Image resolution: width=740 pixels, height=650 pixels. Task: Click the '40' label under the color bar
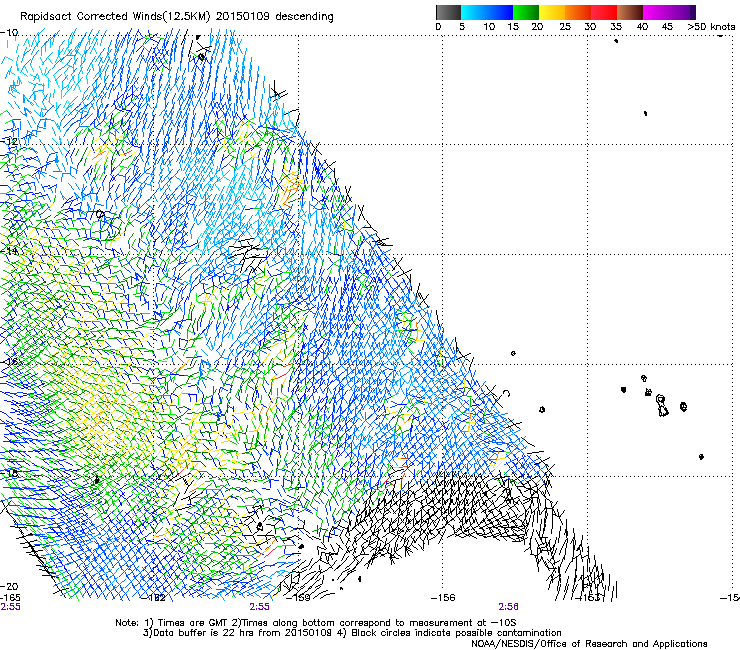click(x=642, y=27)
